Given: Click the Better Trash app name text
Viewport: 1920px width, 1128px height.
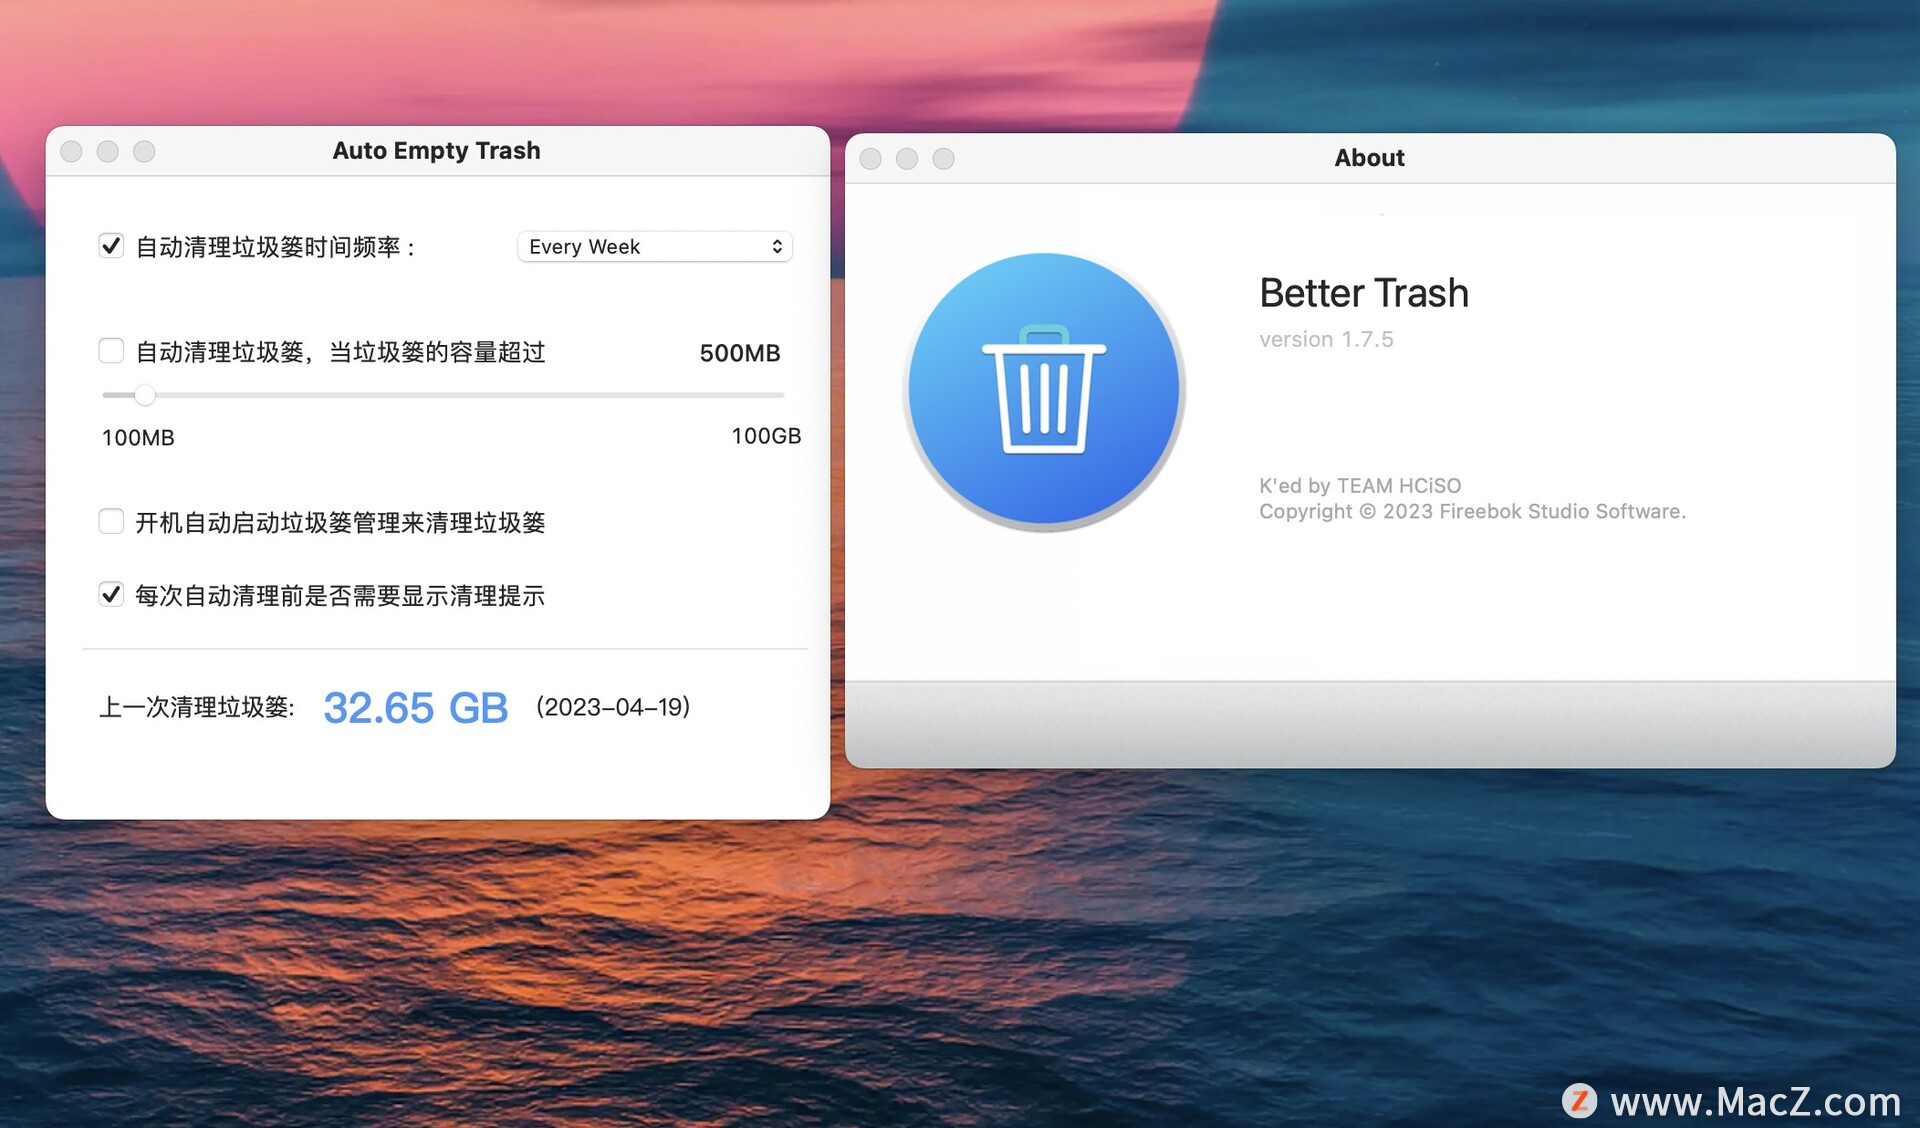Looking at the screenshot, I should pos(1363,293).
